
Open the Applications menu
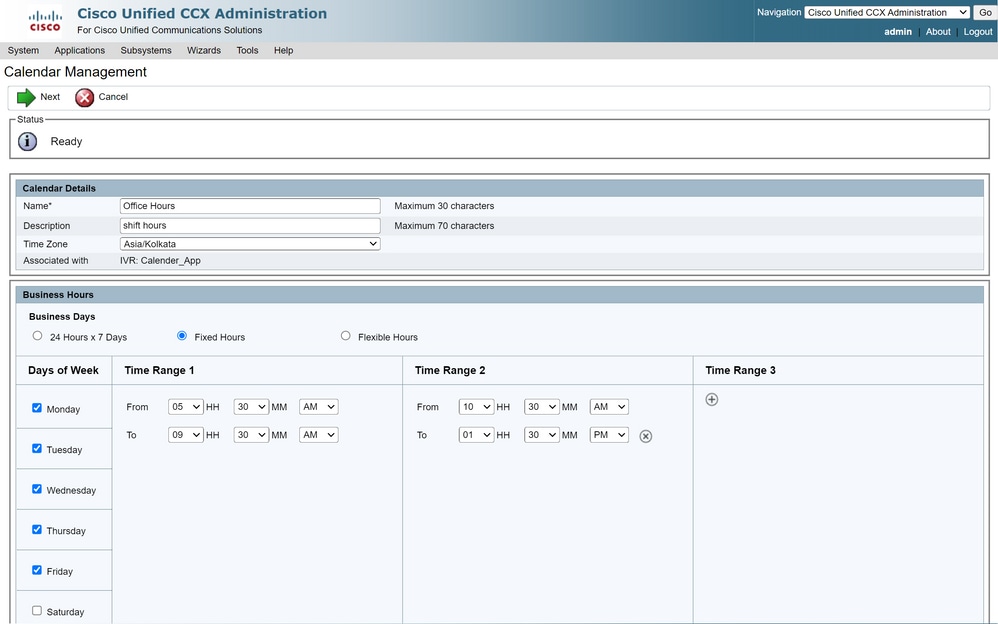pyautogui.click(x=80, y=50)
